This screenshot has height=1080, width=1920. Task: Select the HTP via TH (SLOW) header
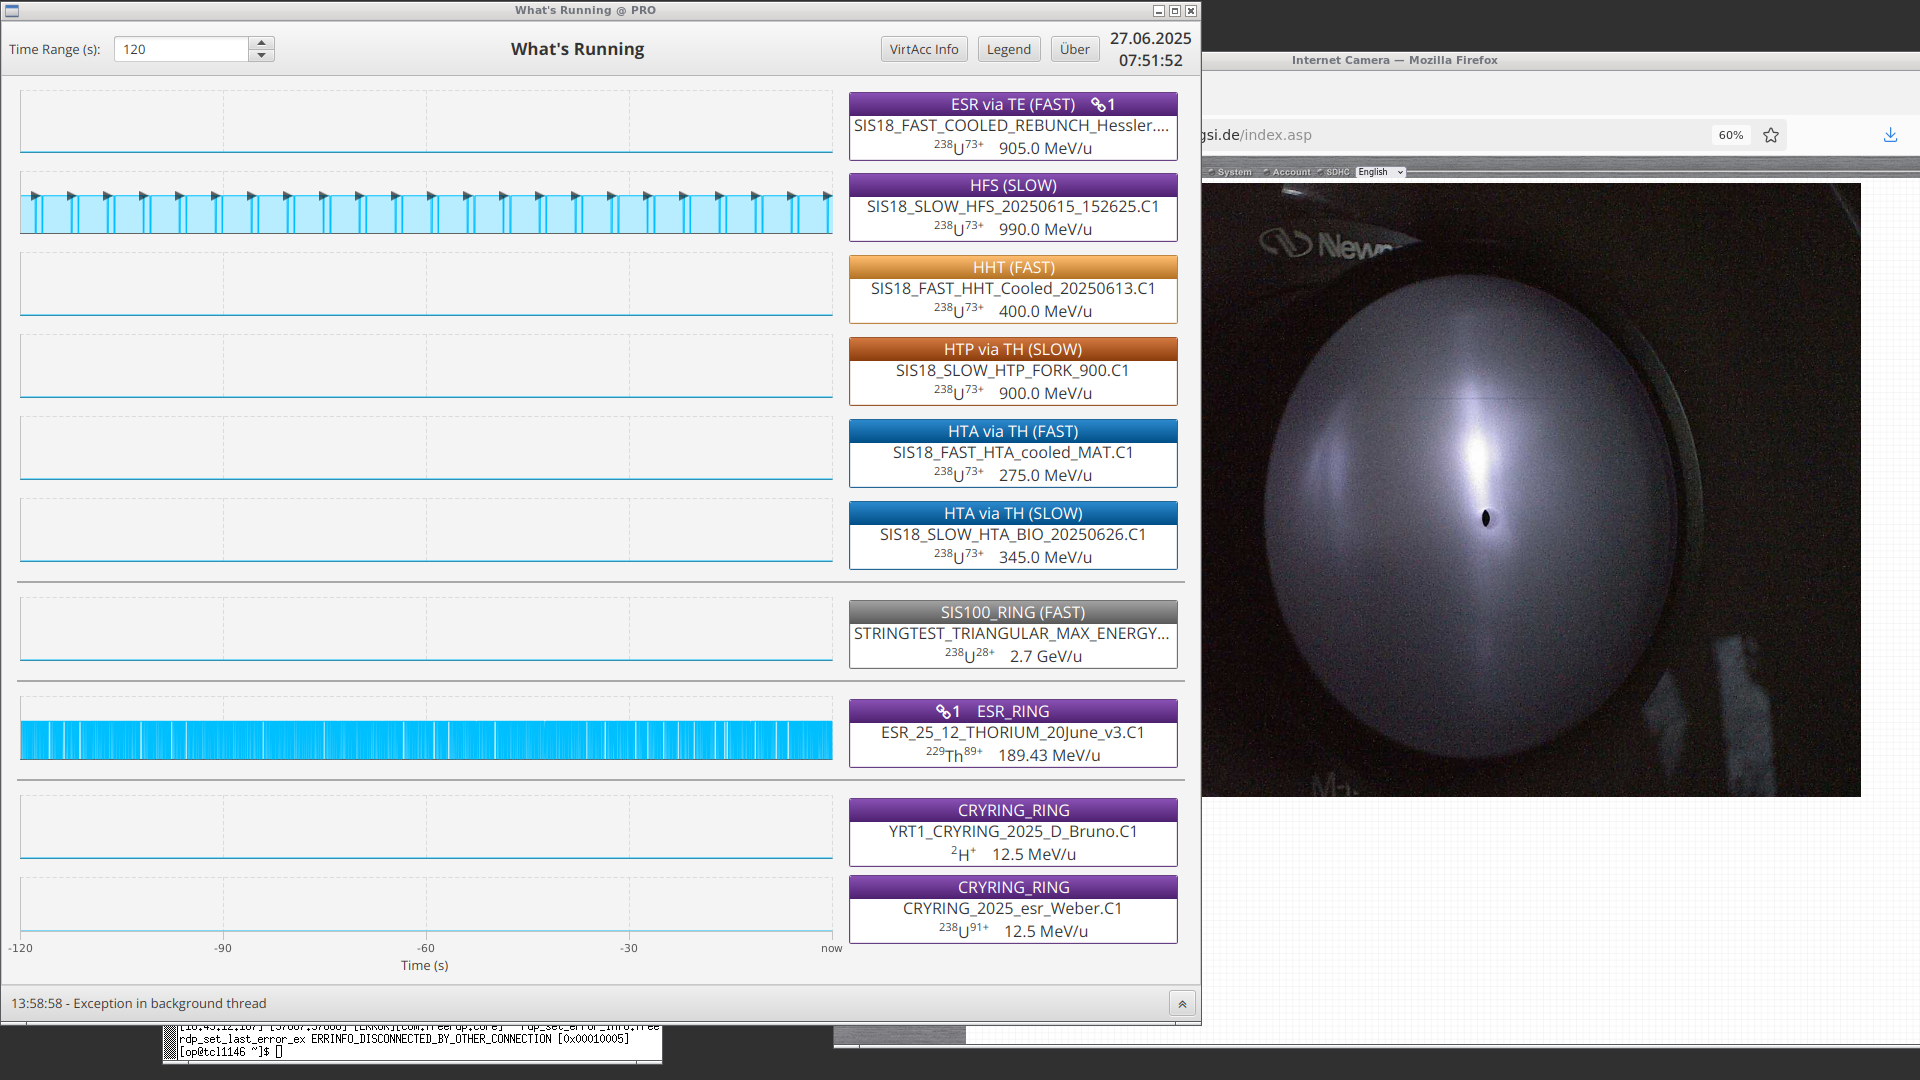point(1013,349)
